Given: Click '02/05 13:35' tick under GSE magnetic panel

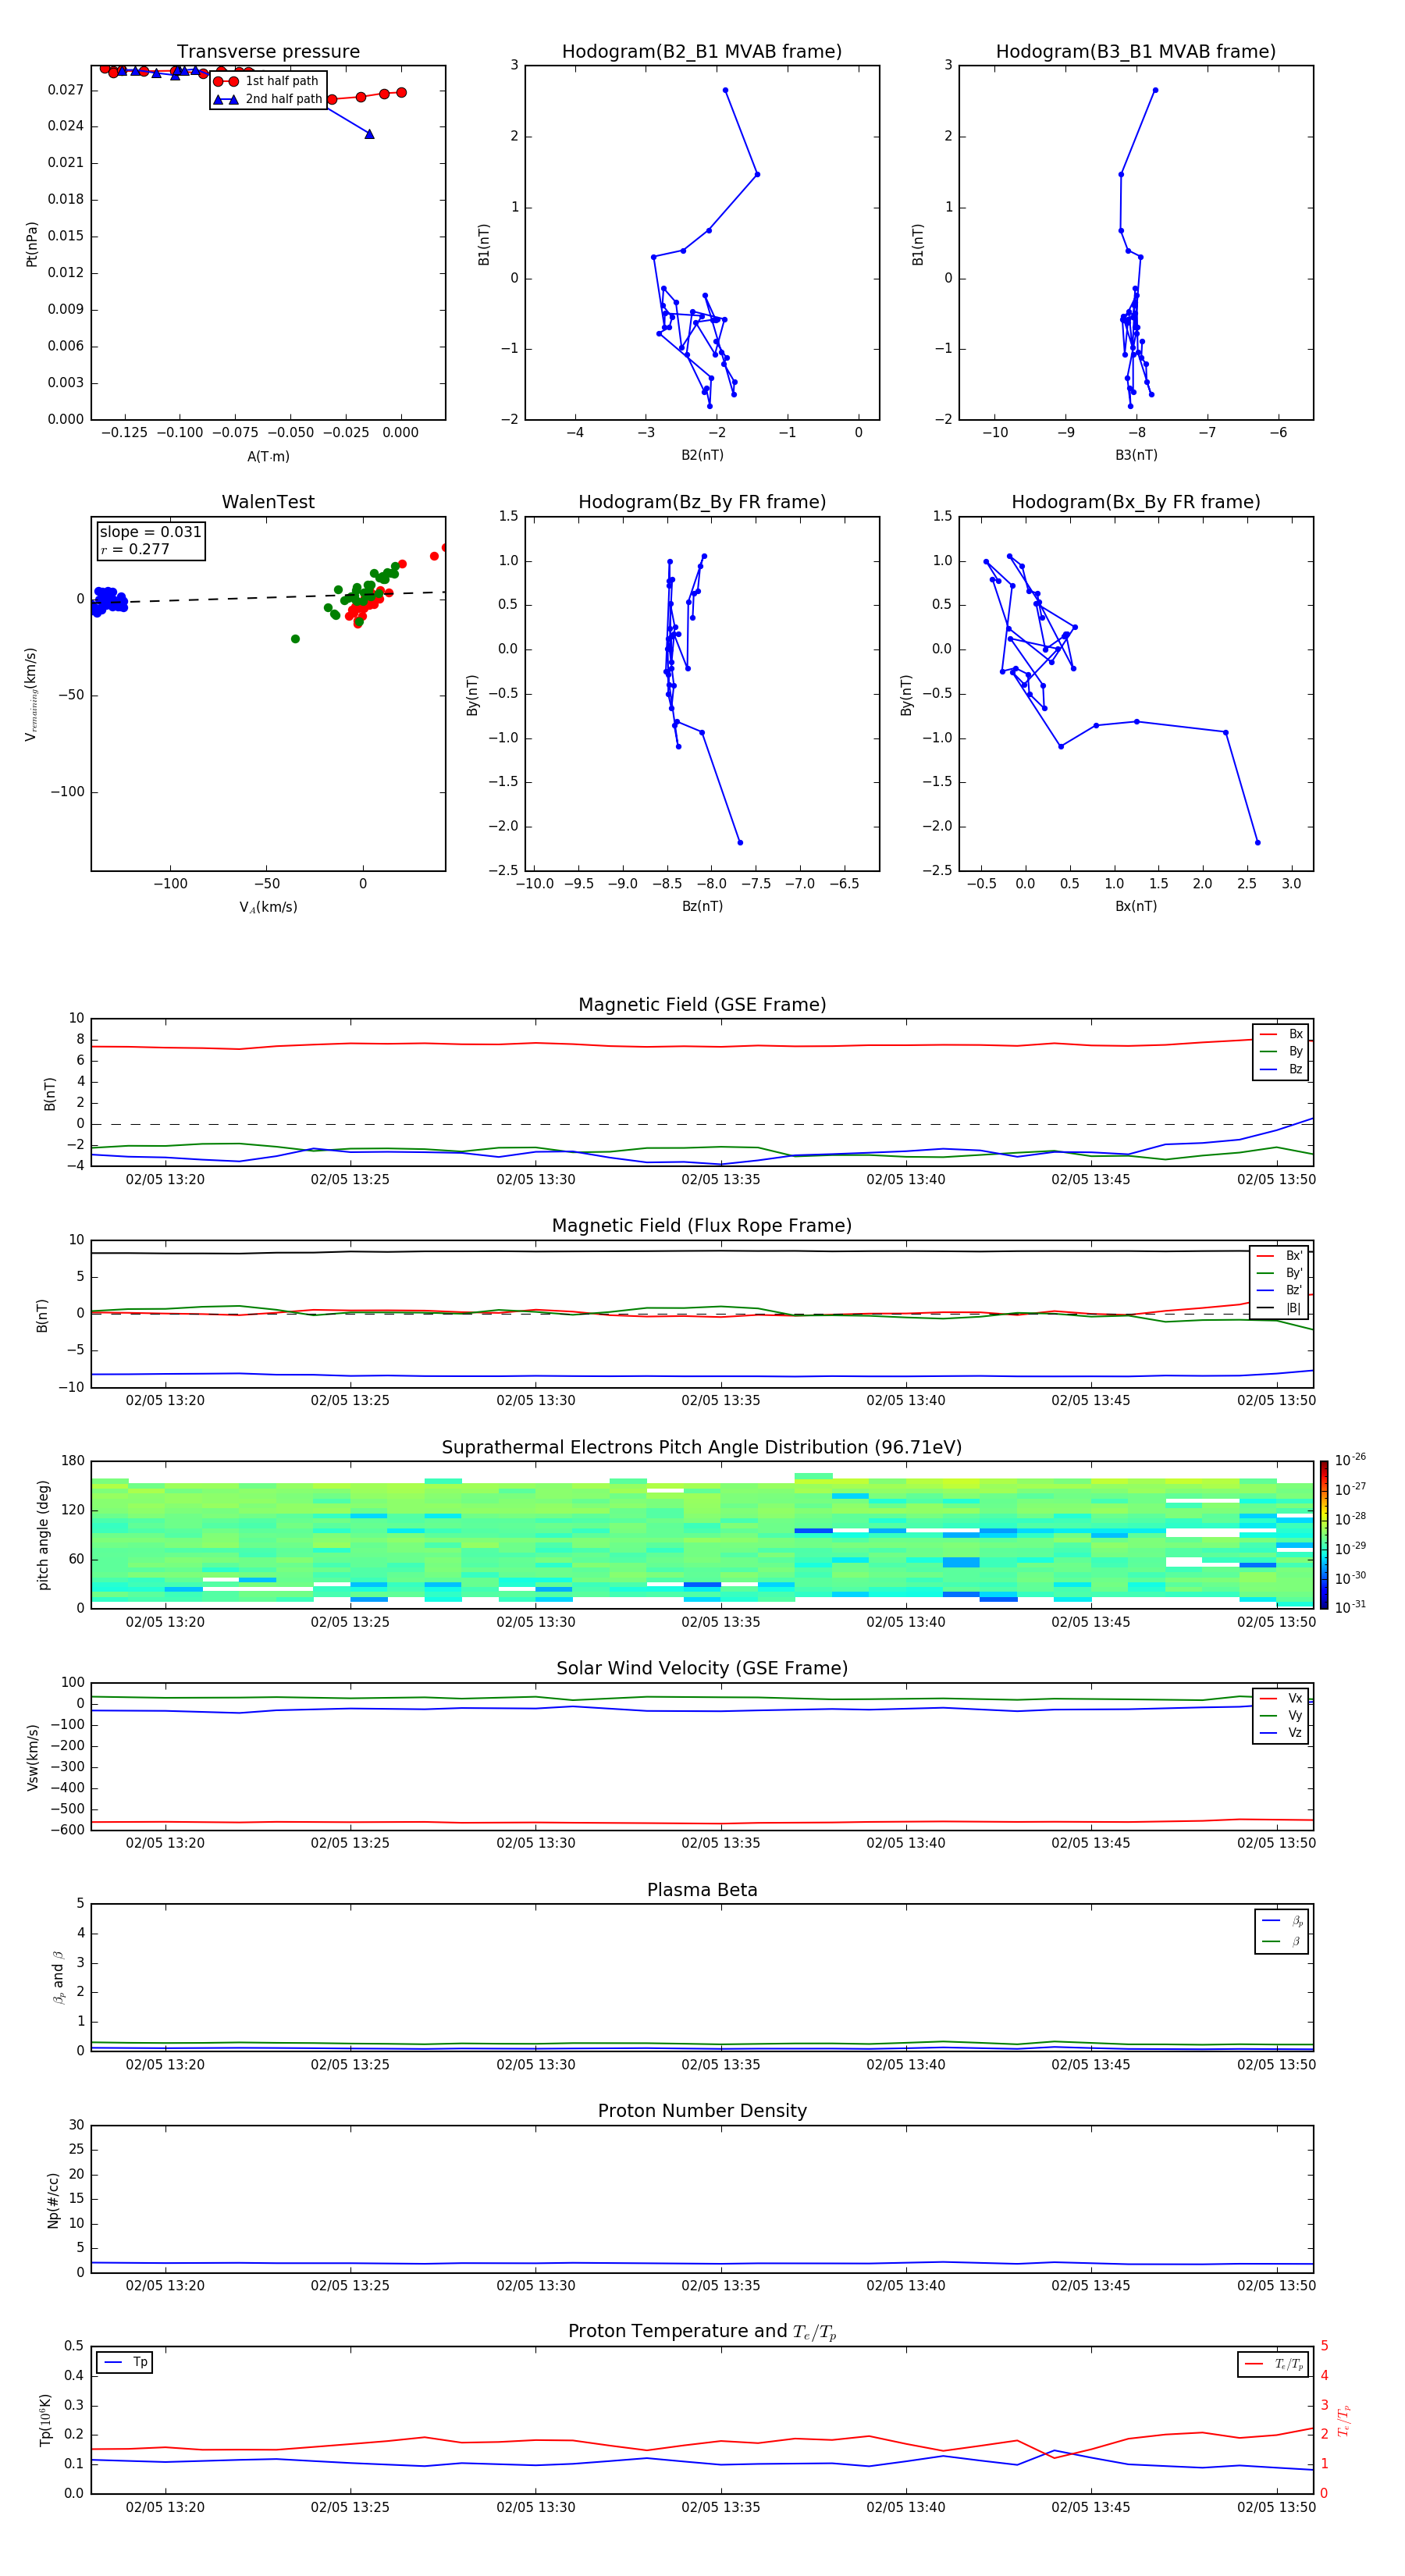Looking at the screenshot, I should (x=720, y=1180).
